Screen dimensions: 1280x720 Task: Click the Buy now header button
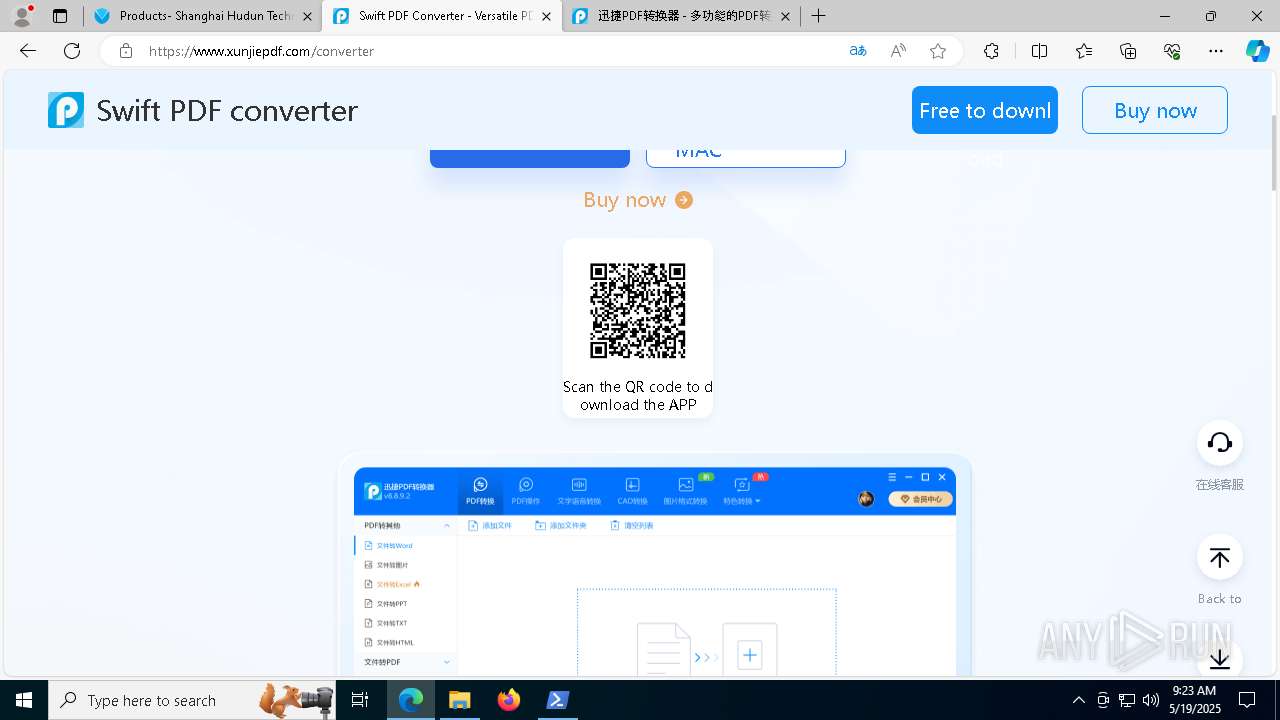tap(1155, 110)
